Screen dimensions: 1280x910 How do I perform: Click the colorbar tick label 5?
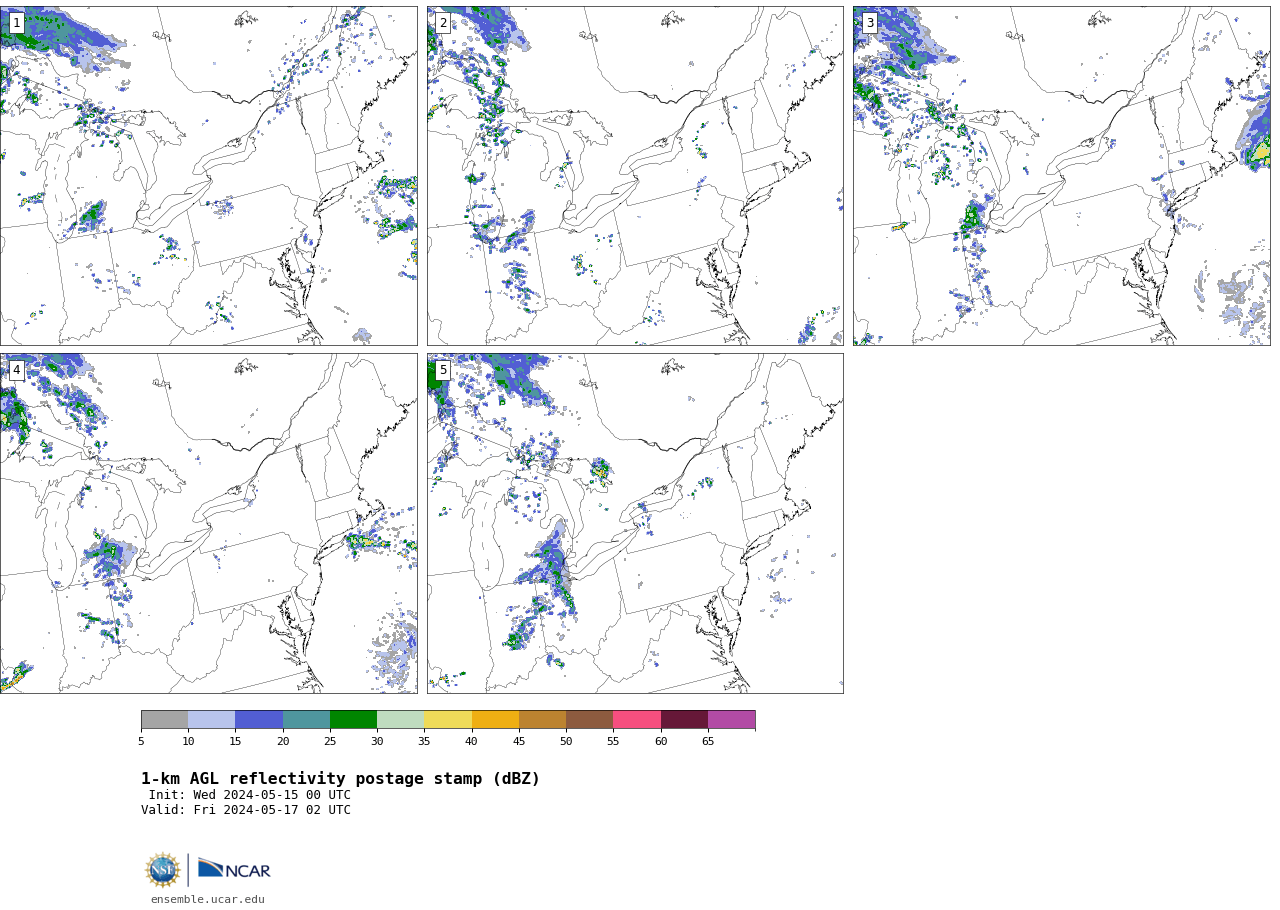(141, 741)
